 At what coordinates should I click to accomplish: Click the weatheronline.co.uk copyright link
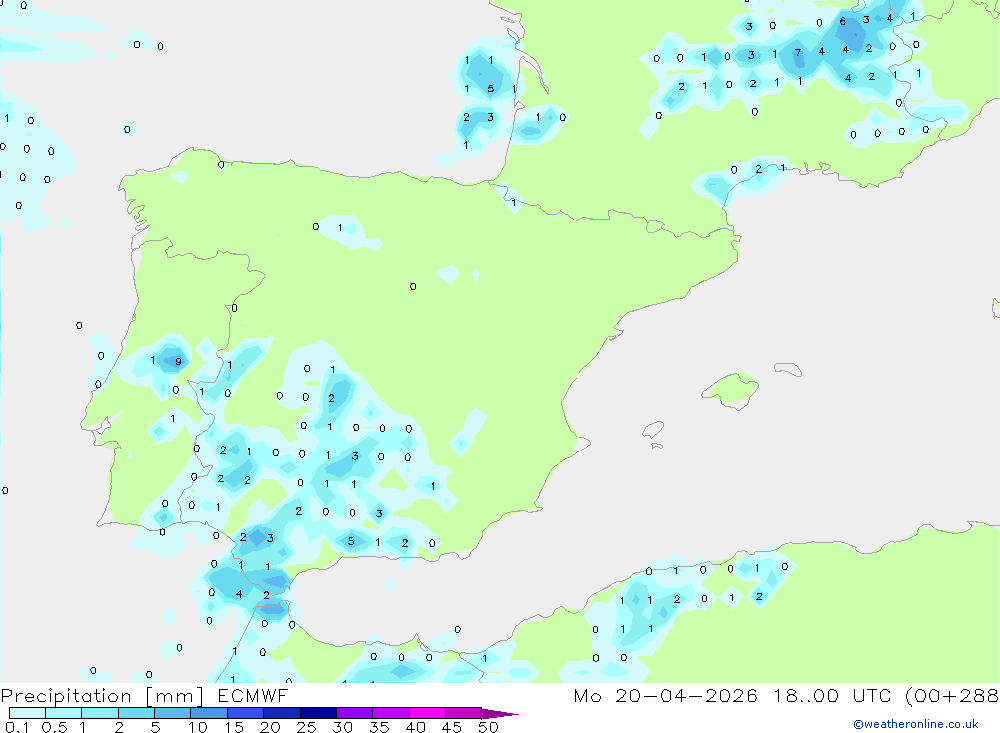[x=915, y=724]
